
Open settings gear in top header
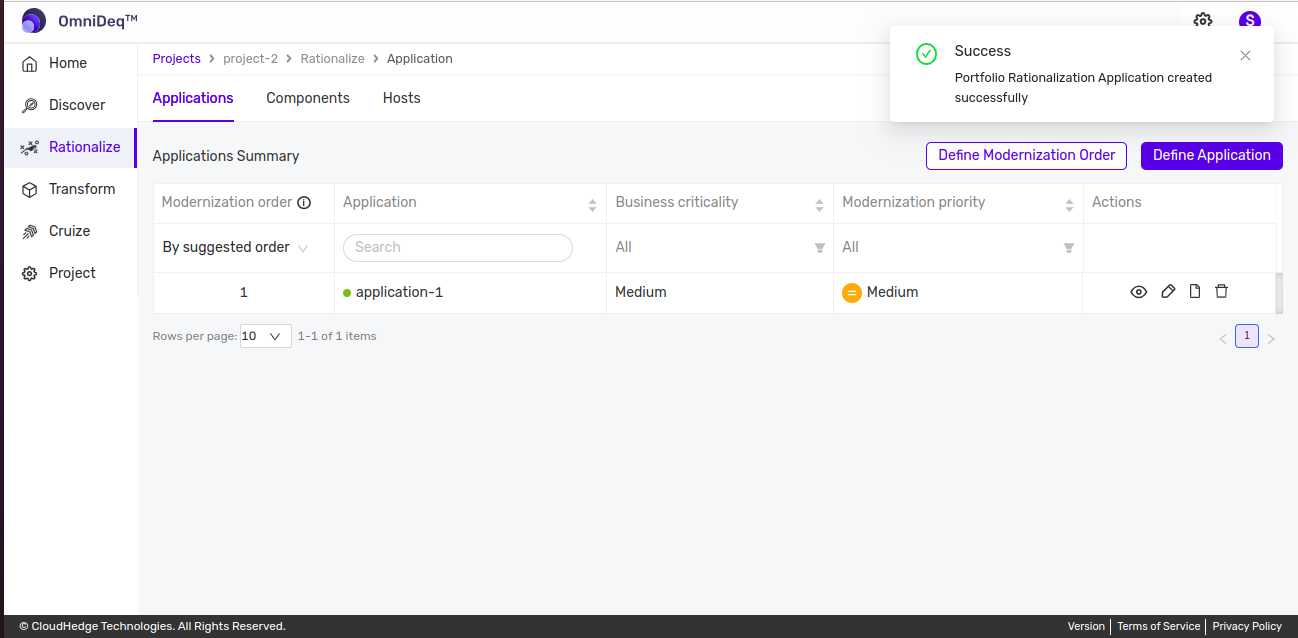(1203, 21)
